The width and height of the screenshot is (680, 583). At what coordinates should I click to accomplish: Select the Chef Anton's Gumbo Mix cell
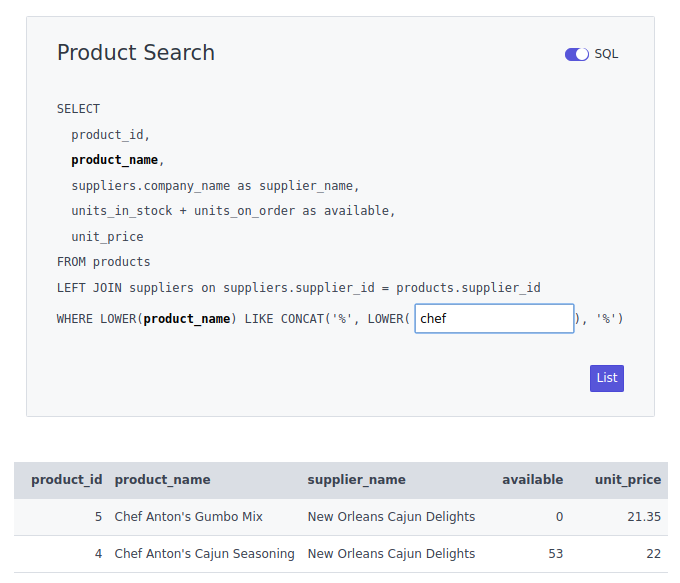(x=188, y=517)
